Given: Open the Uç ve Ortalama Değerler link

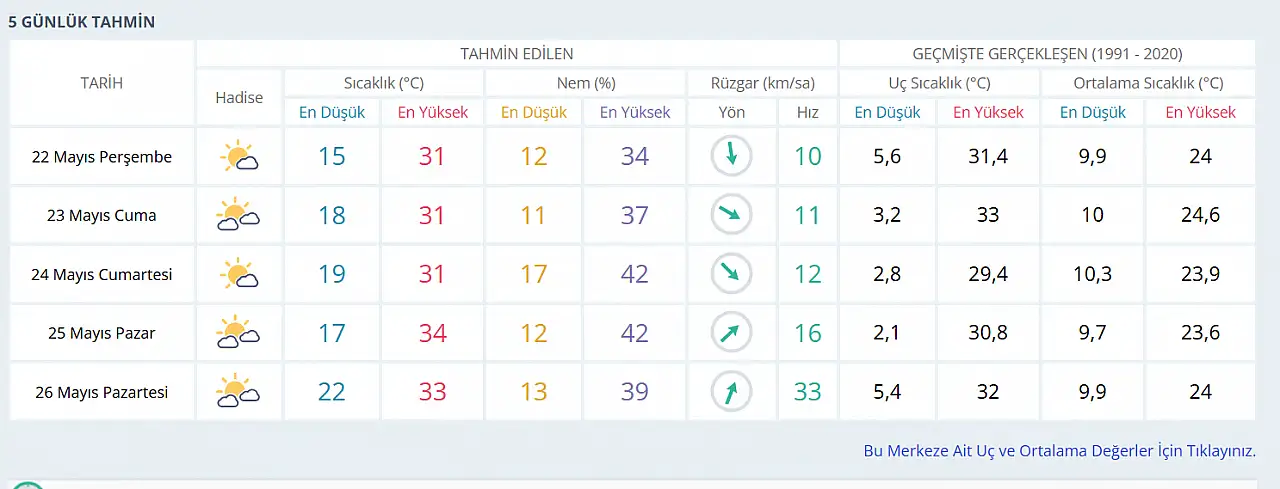Looking at the screenshot, I should click(x=1060, y=451).
